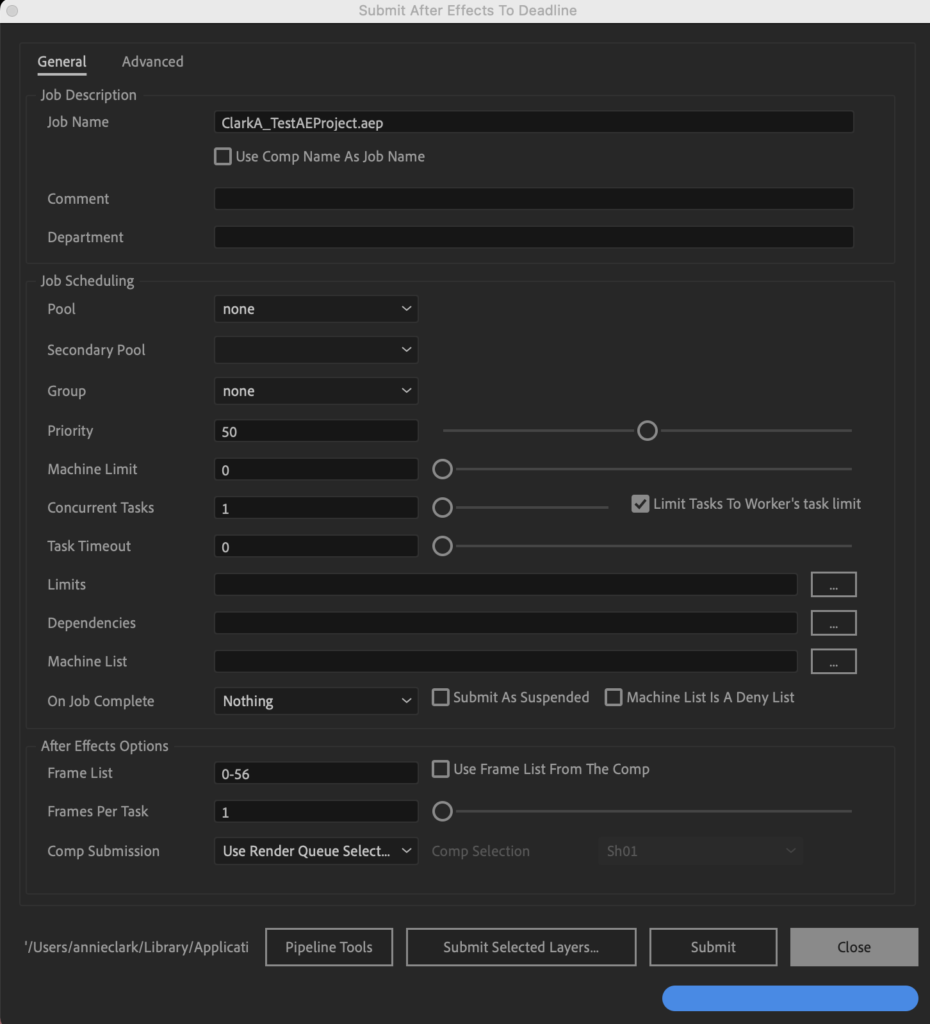
Task: Enable Submit As Suspended checkbox
Action: [441, 697]
